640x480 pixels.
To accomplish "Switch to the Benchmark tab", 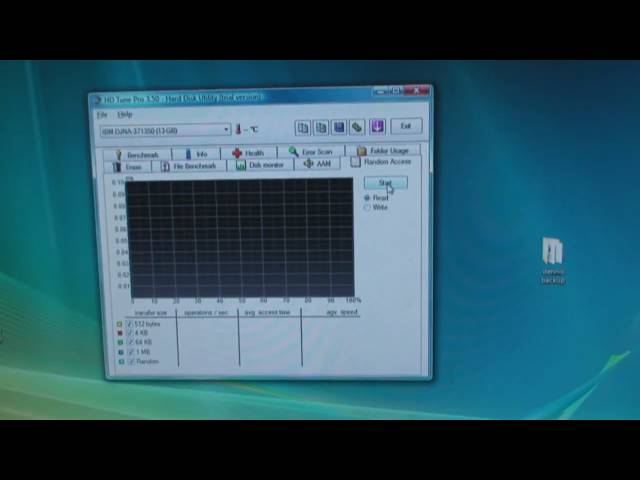I will click(138, 155).
